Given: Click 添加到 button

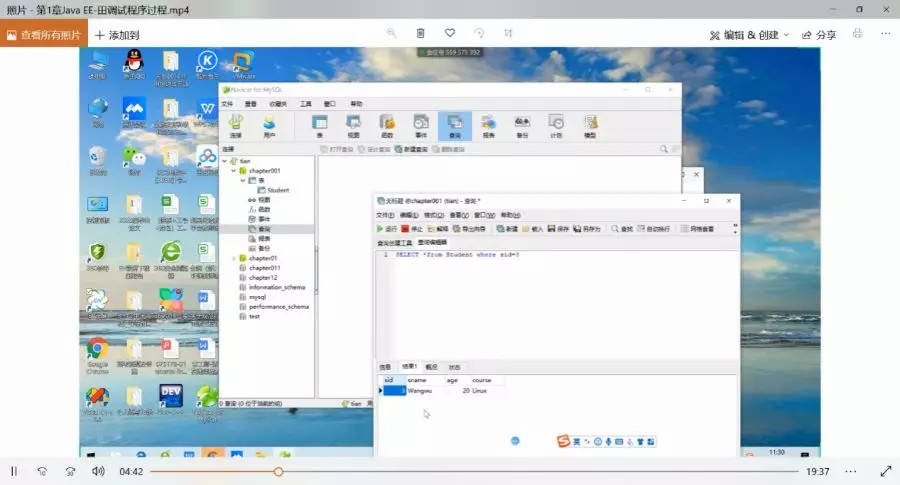Looking at the screenshot, I should (x=117, y=34).
